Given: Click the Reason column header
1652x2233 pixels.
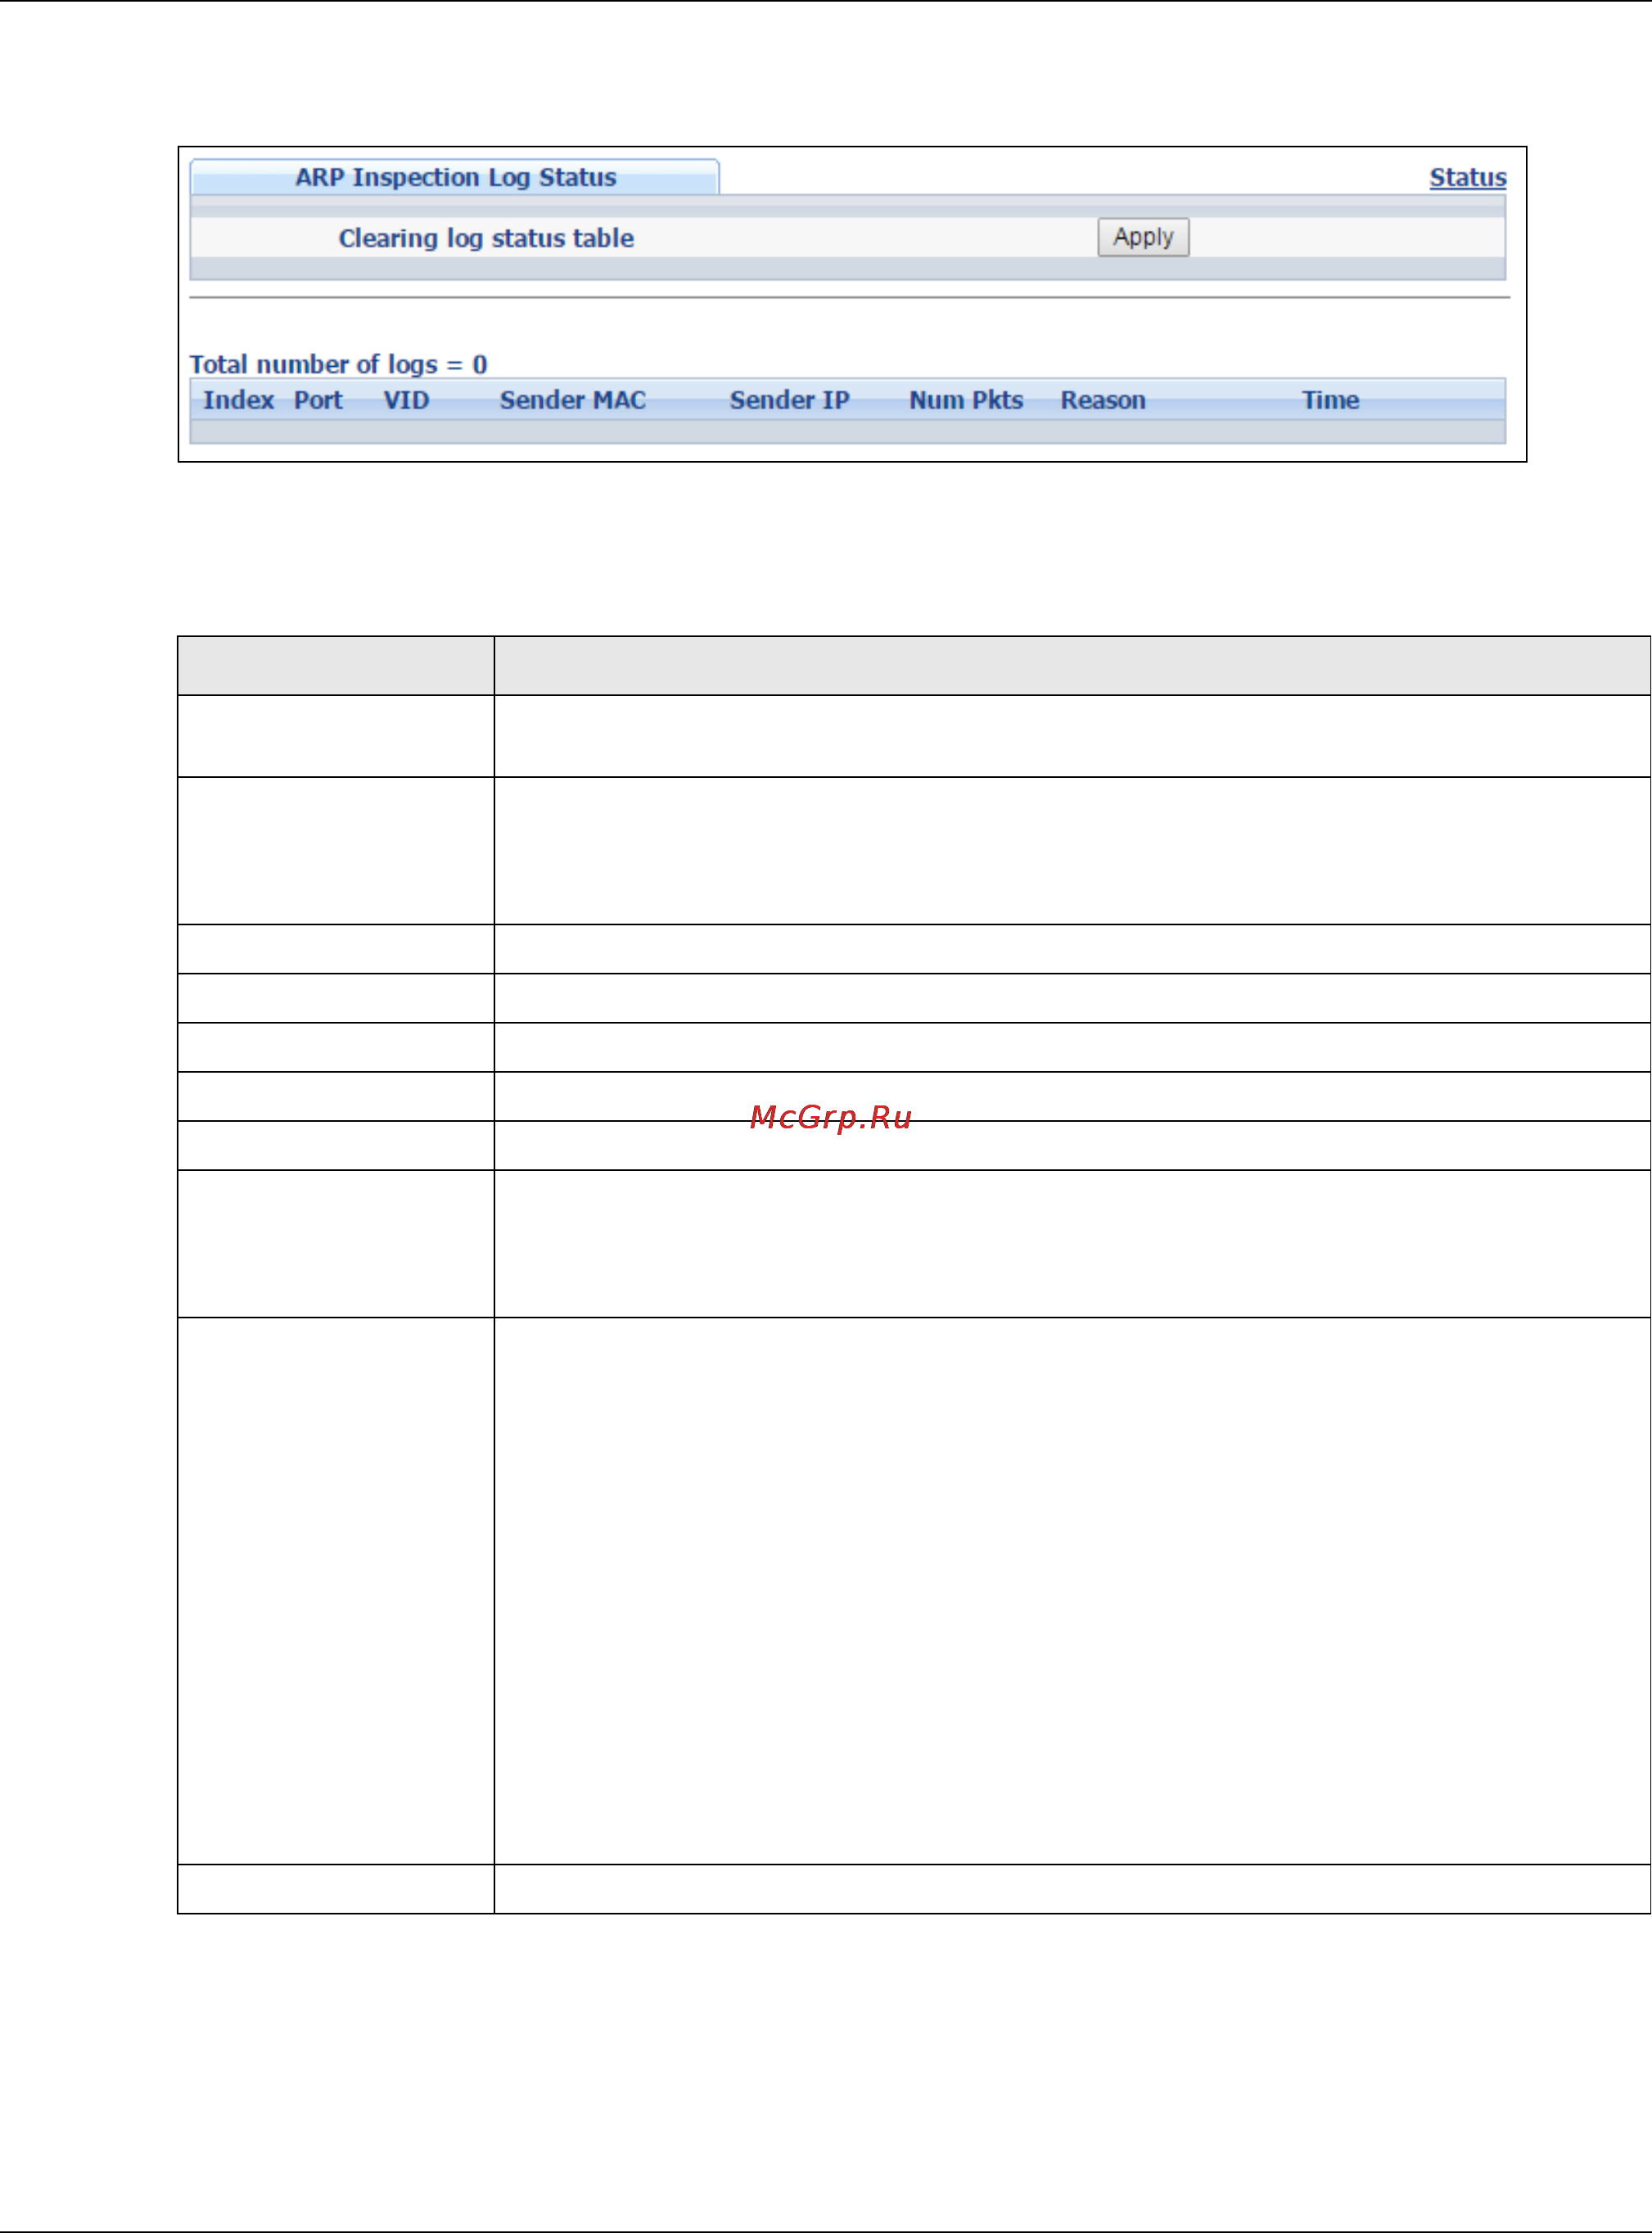Looking at the screenshot, I should coord(1103,400).
